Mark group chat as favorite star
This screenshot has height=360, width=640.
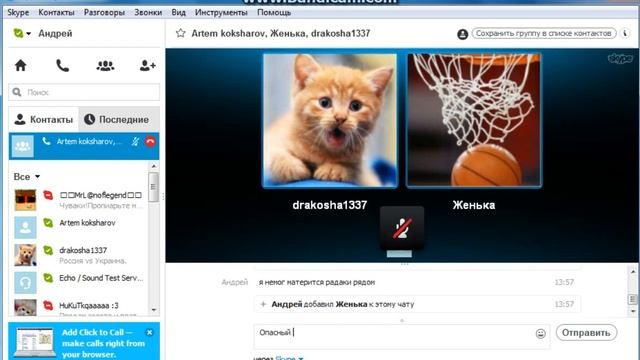(x=180, y=33)
